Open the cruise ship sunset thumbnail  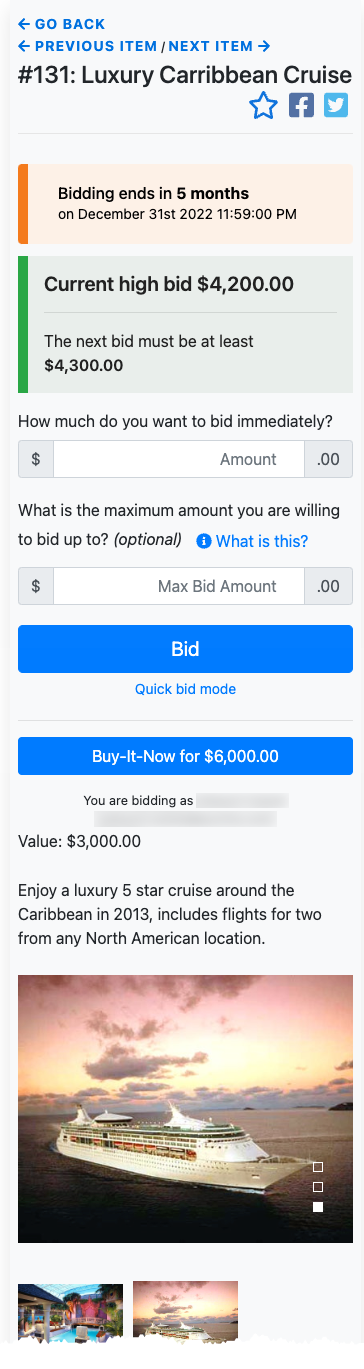point(185,1311)
